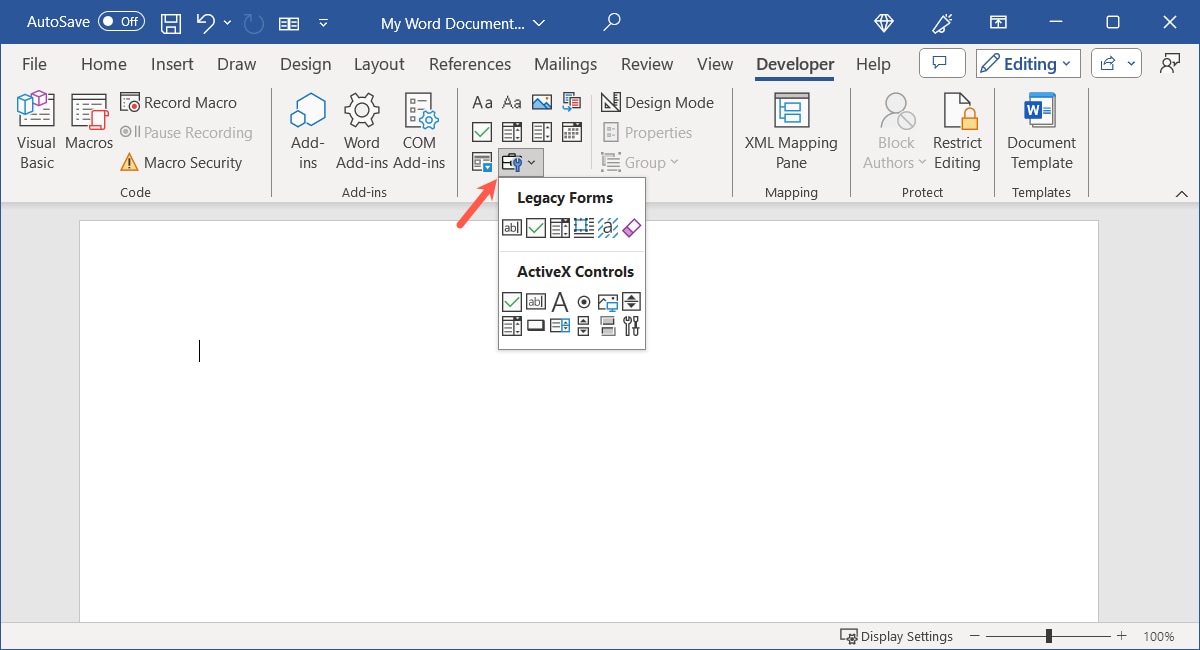1200x650 pixels.
Task: Insert an ActiveX Option Button control
Action: 584,301
